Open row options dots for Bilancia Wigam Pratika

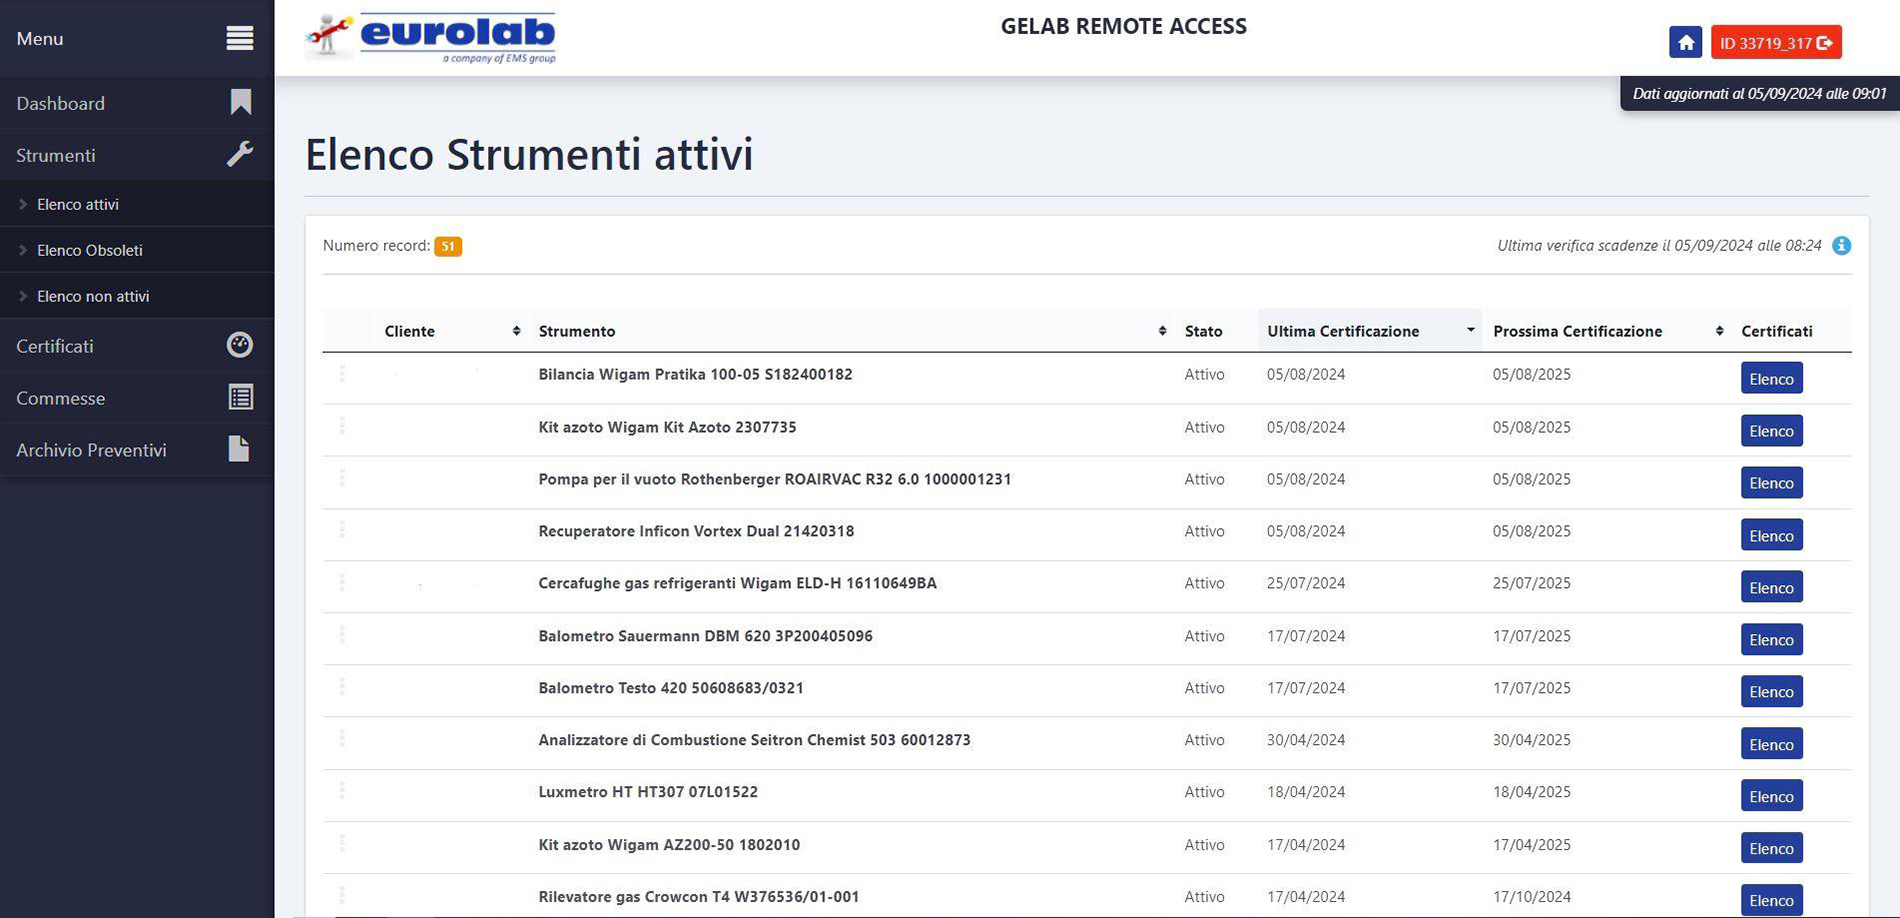[342, 374]
